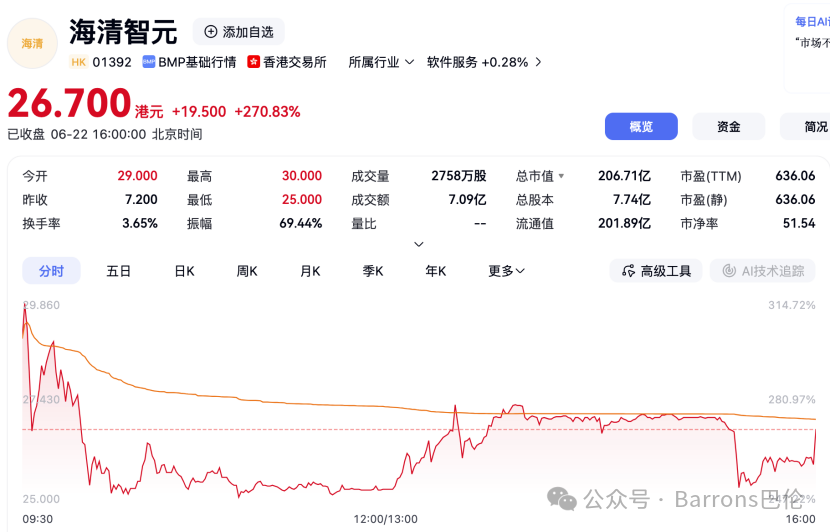830x532 pixels.
Task: Click the 314.72% chart axis label
Action: point(791,305)
